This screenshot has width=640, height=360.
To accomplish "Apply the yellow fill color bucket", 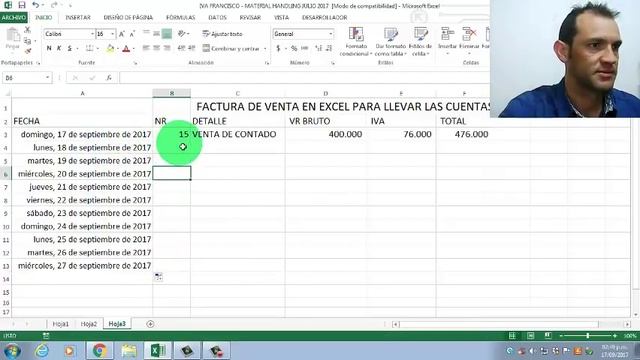I will click(110, 49).
